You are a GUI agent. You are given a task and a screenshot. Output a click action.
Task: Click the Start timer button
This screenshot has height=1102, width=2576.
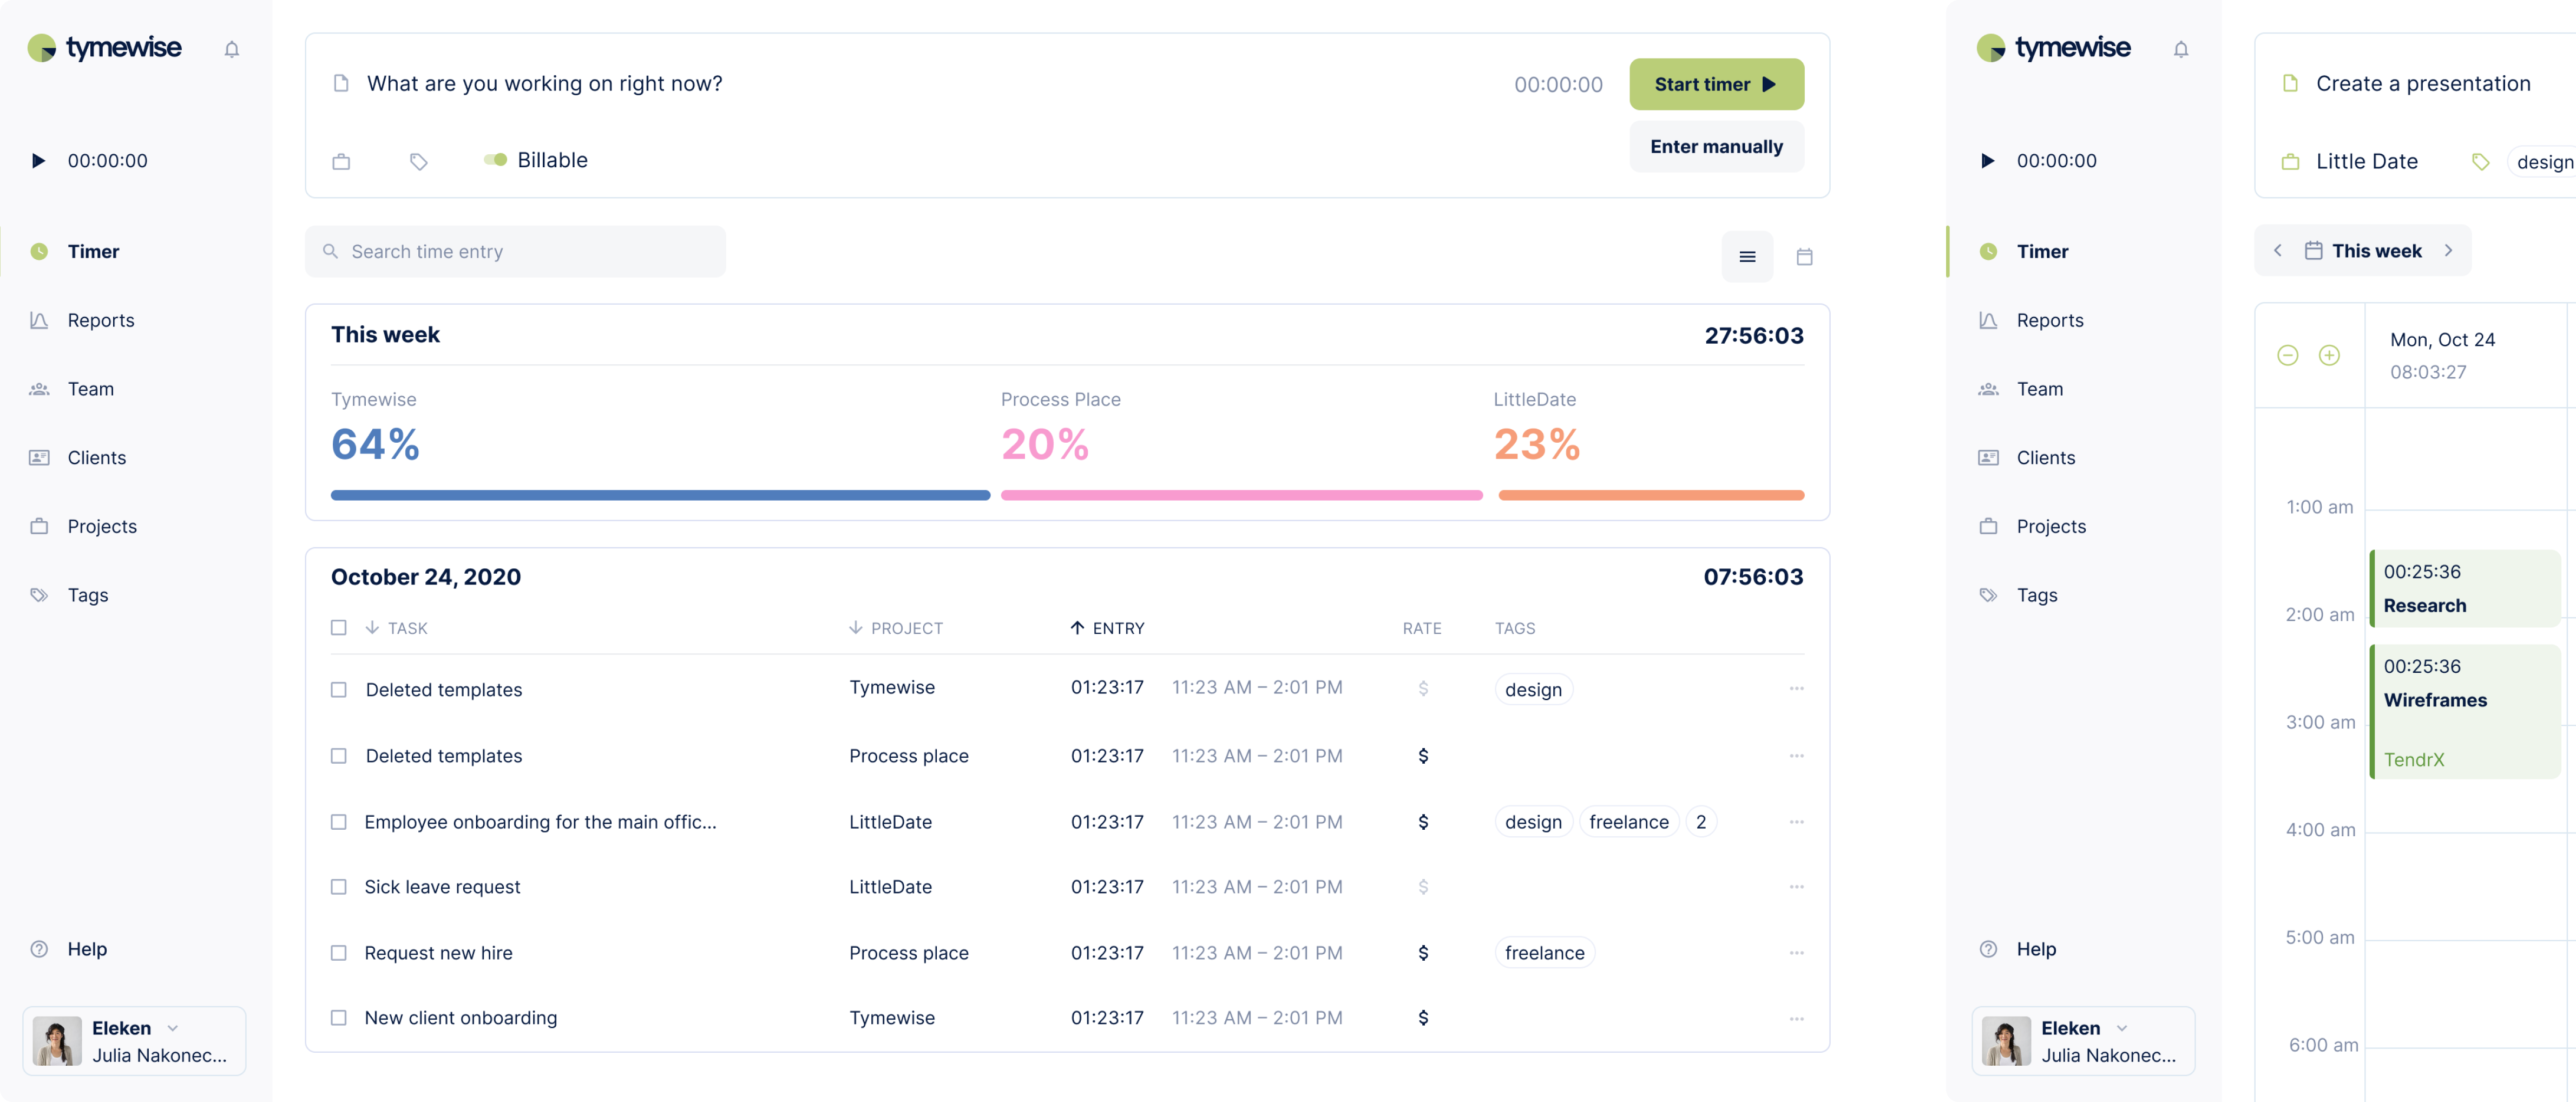[1716, 84]
